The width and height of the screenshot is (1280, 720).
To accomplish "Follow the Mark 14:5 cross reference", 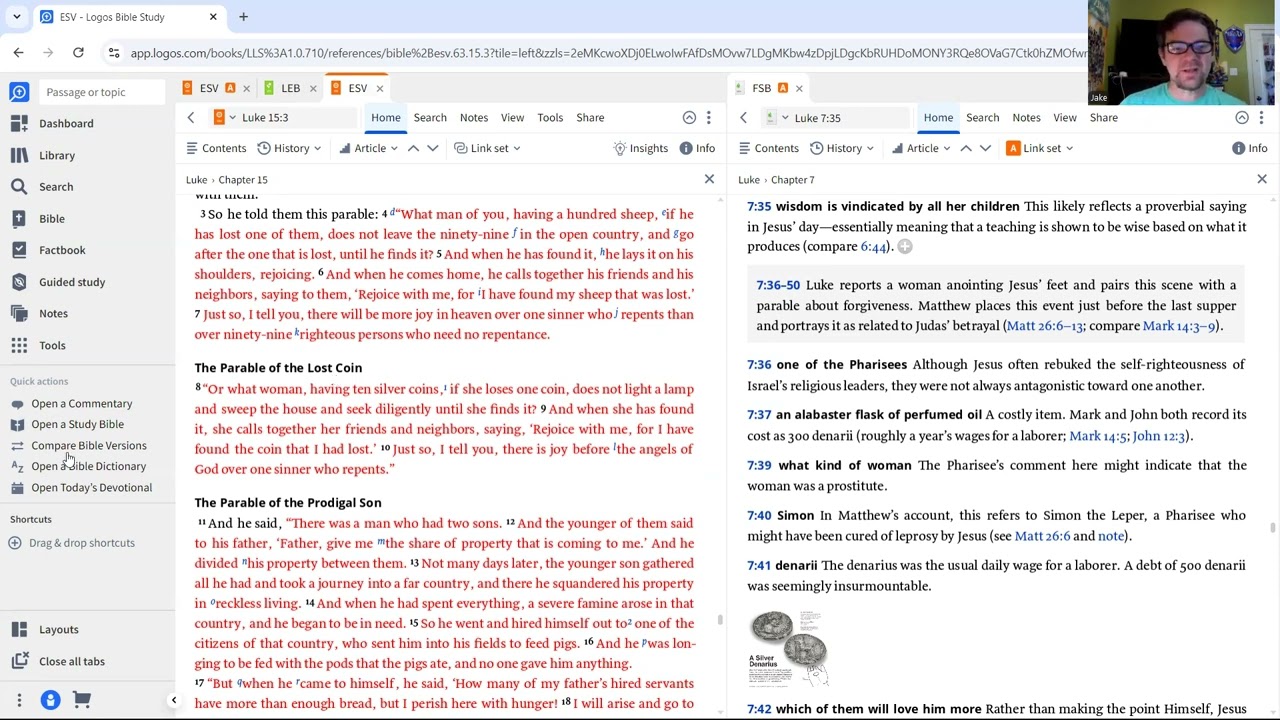I will point(1098,436).
